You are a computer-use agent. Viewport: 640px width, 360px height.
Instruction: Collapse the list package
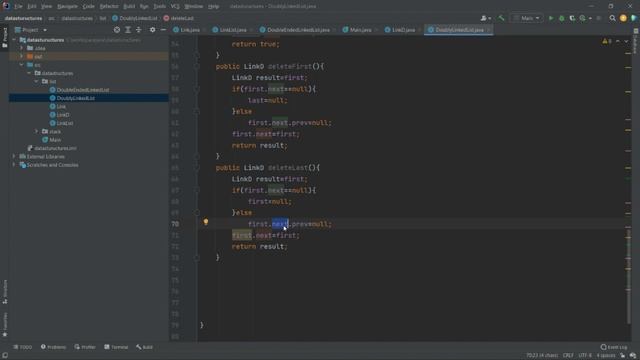click(37, 82)
